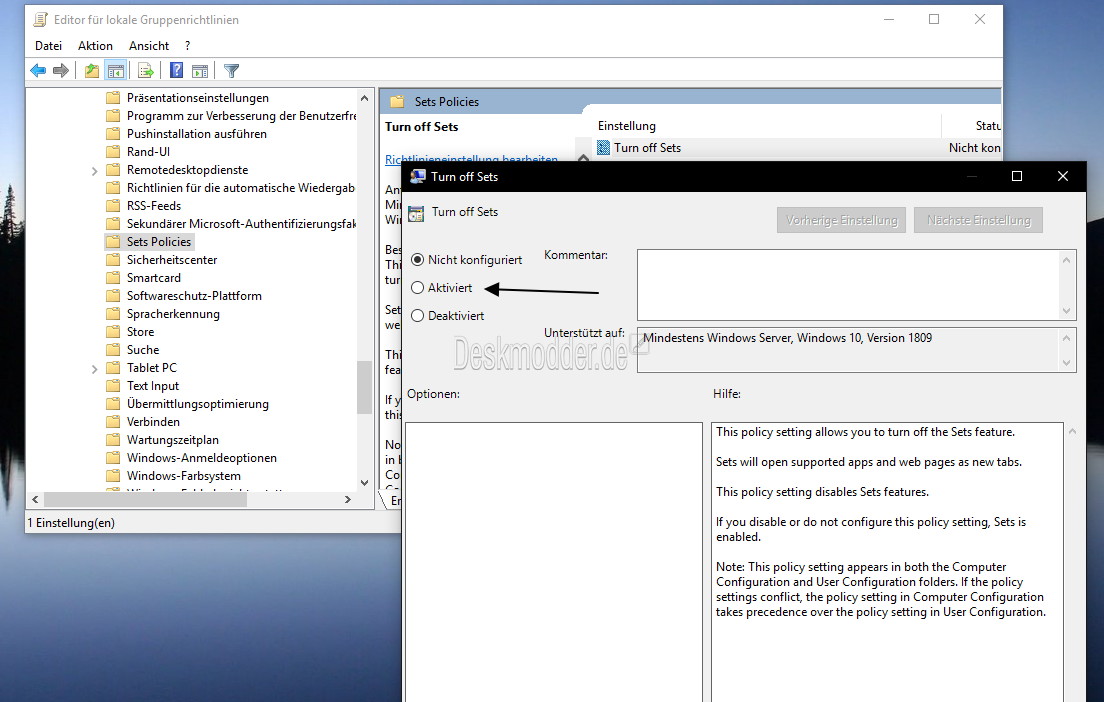
Task: Click the Nächste Einstellung button
Action: tap(979, 220)
